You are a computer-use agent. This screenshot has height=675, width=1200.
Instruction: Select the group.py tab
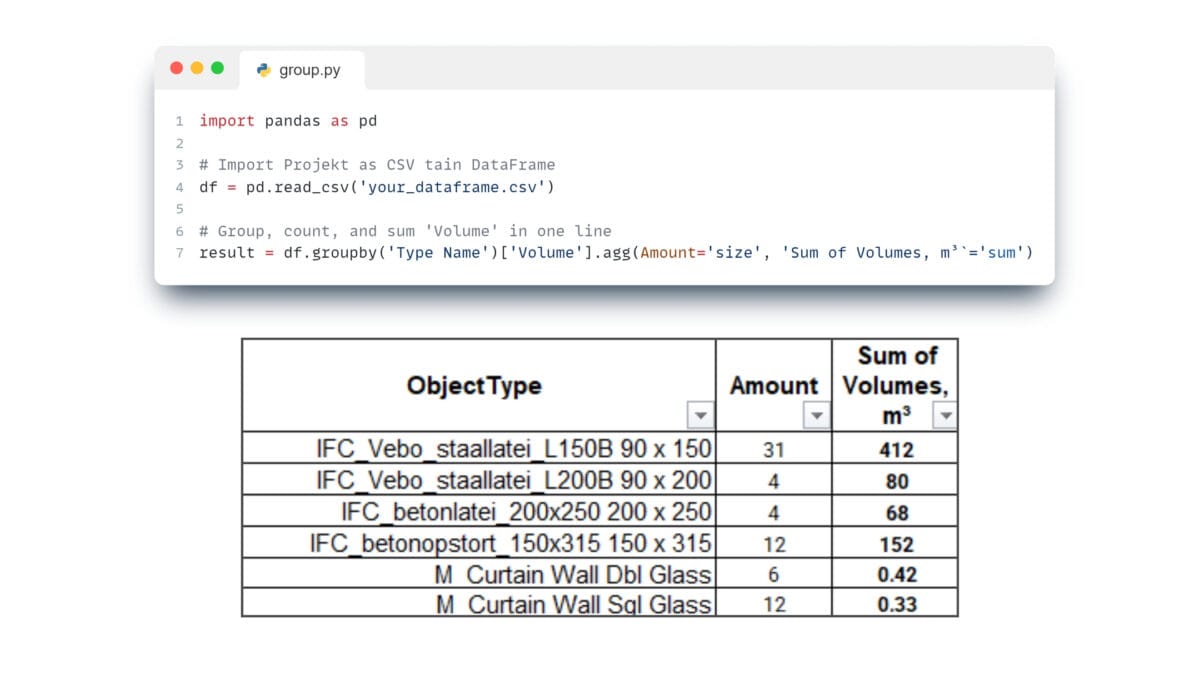(302, 70)
